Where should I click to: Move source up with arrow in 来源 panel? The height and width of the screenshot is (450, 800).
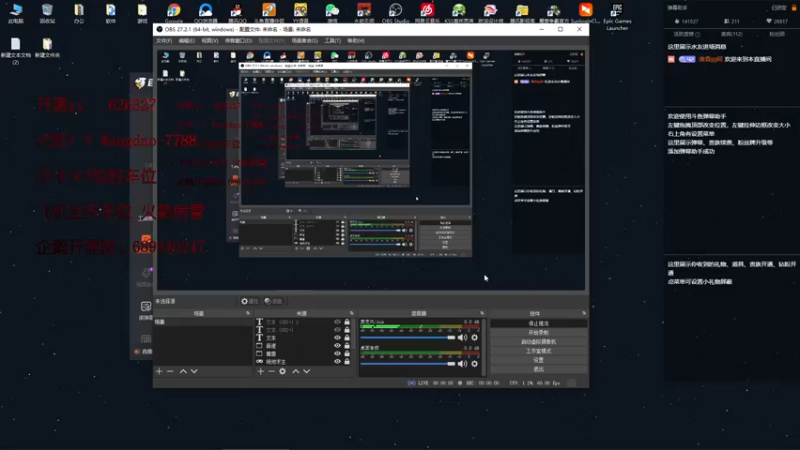pos(295,371)
